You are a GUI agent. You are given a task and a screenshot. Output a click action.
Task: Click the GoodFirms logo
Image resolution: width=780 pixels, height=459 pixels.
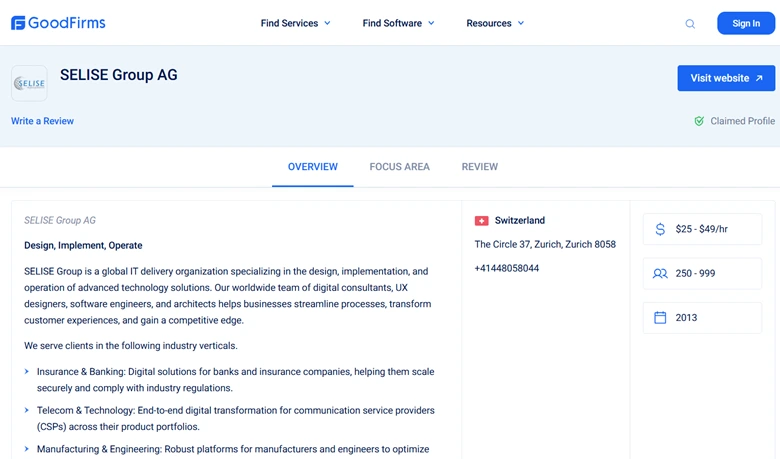58,23
